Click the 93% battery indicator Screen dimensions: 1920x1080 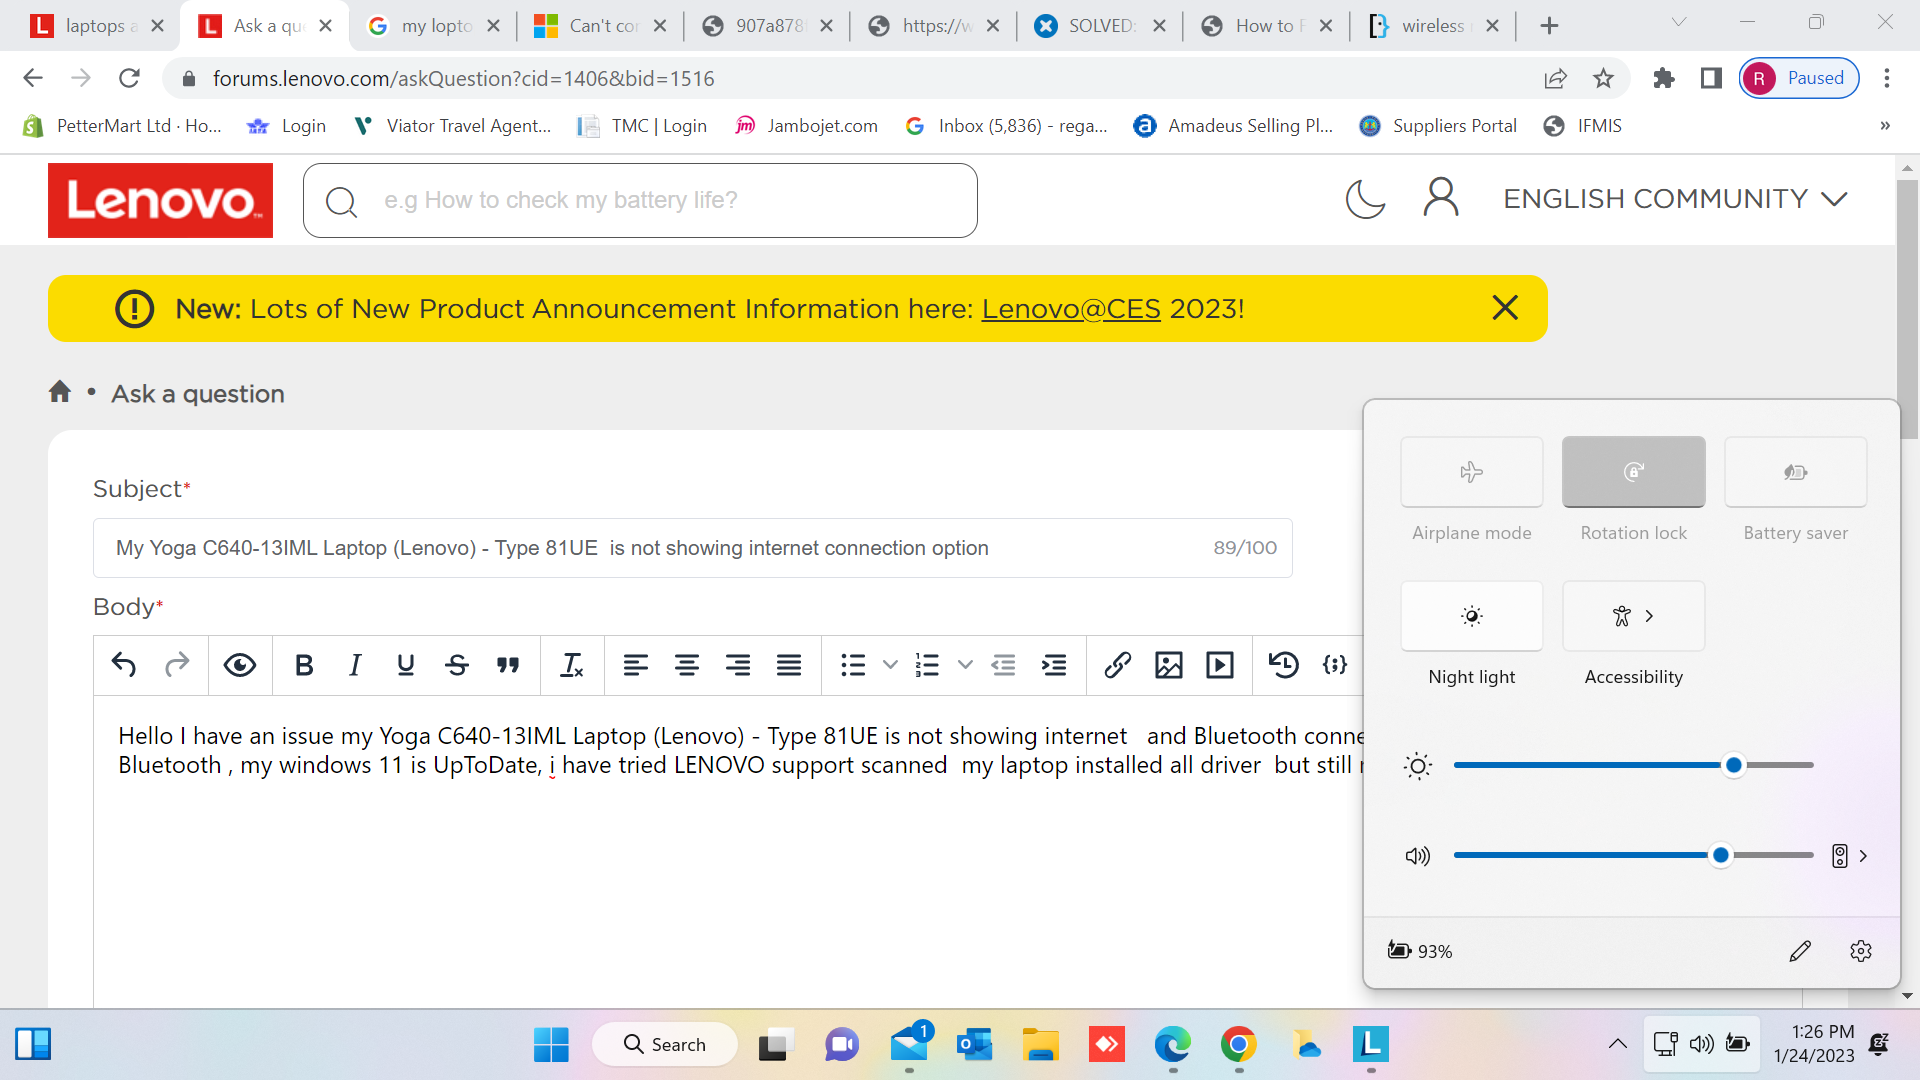tap(1420, 951)
